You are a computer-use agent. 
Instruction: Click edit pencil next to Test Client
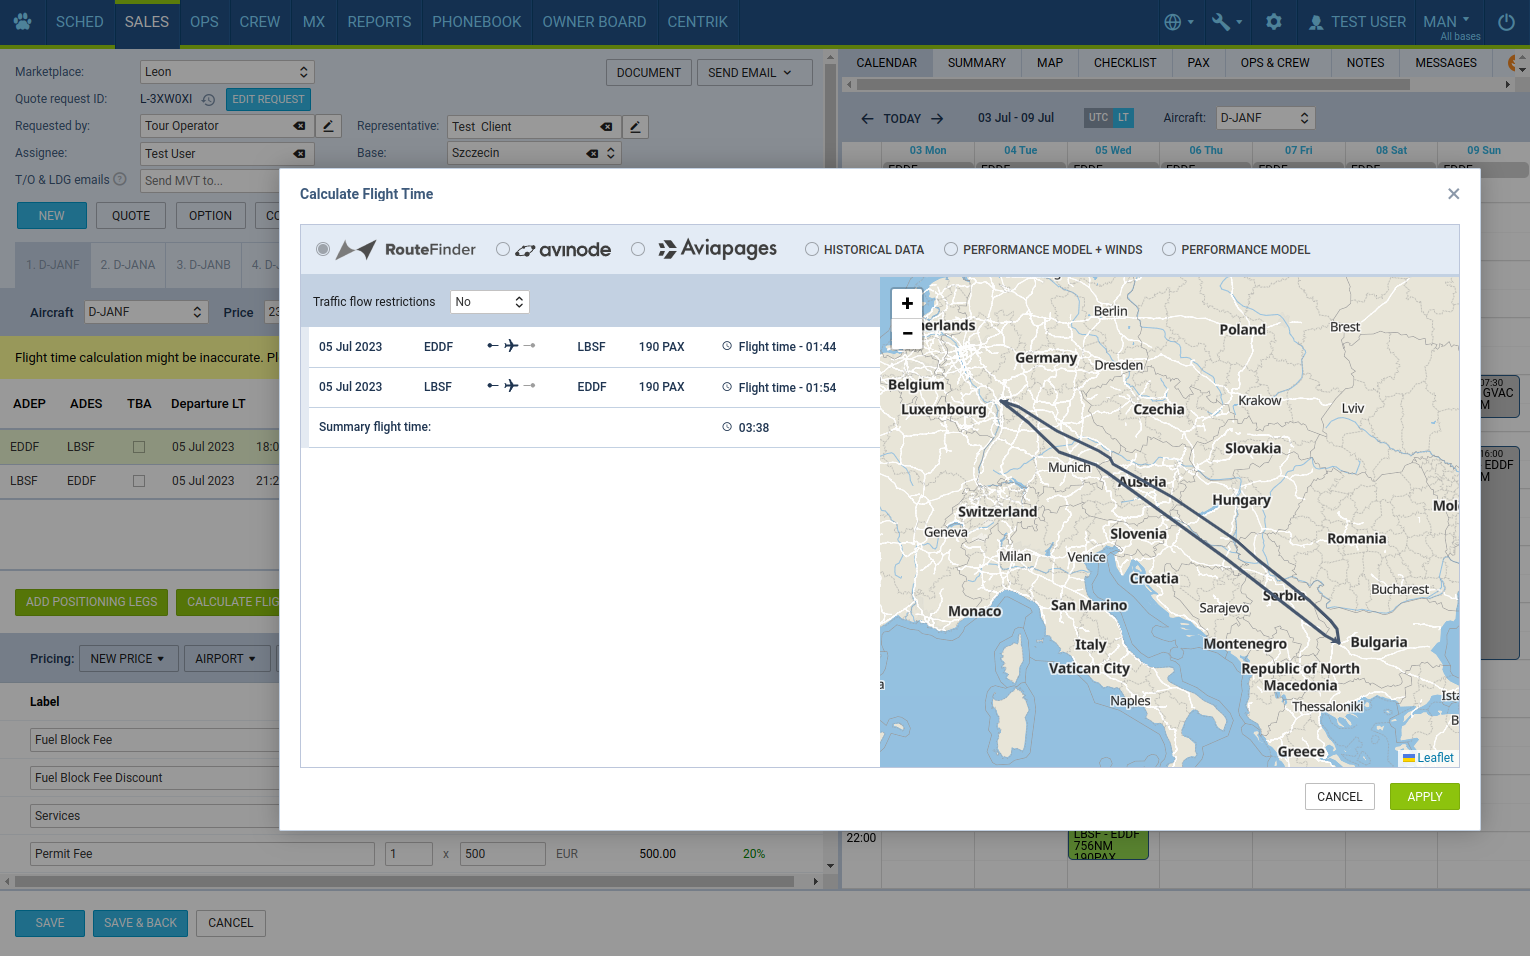tap(635, 127)
